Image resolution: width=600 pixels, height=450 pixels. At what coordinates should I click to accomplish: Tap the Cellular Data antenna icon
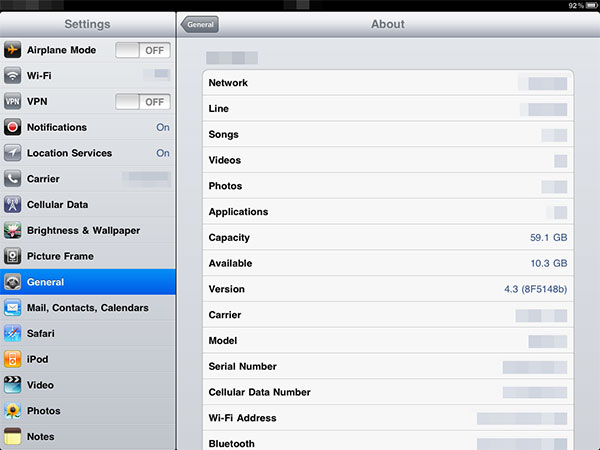point(12,205)
